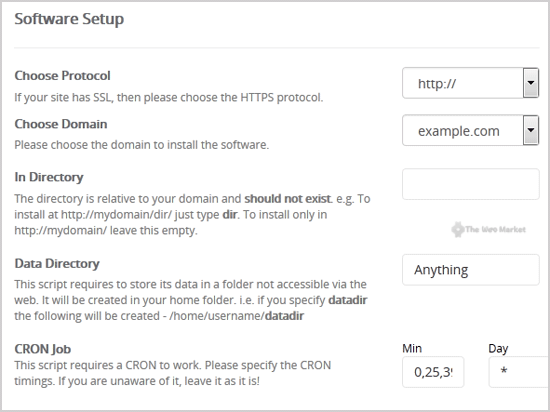Click the Data Directory field containing Anything

(x=471, y=270)
